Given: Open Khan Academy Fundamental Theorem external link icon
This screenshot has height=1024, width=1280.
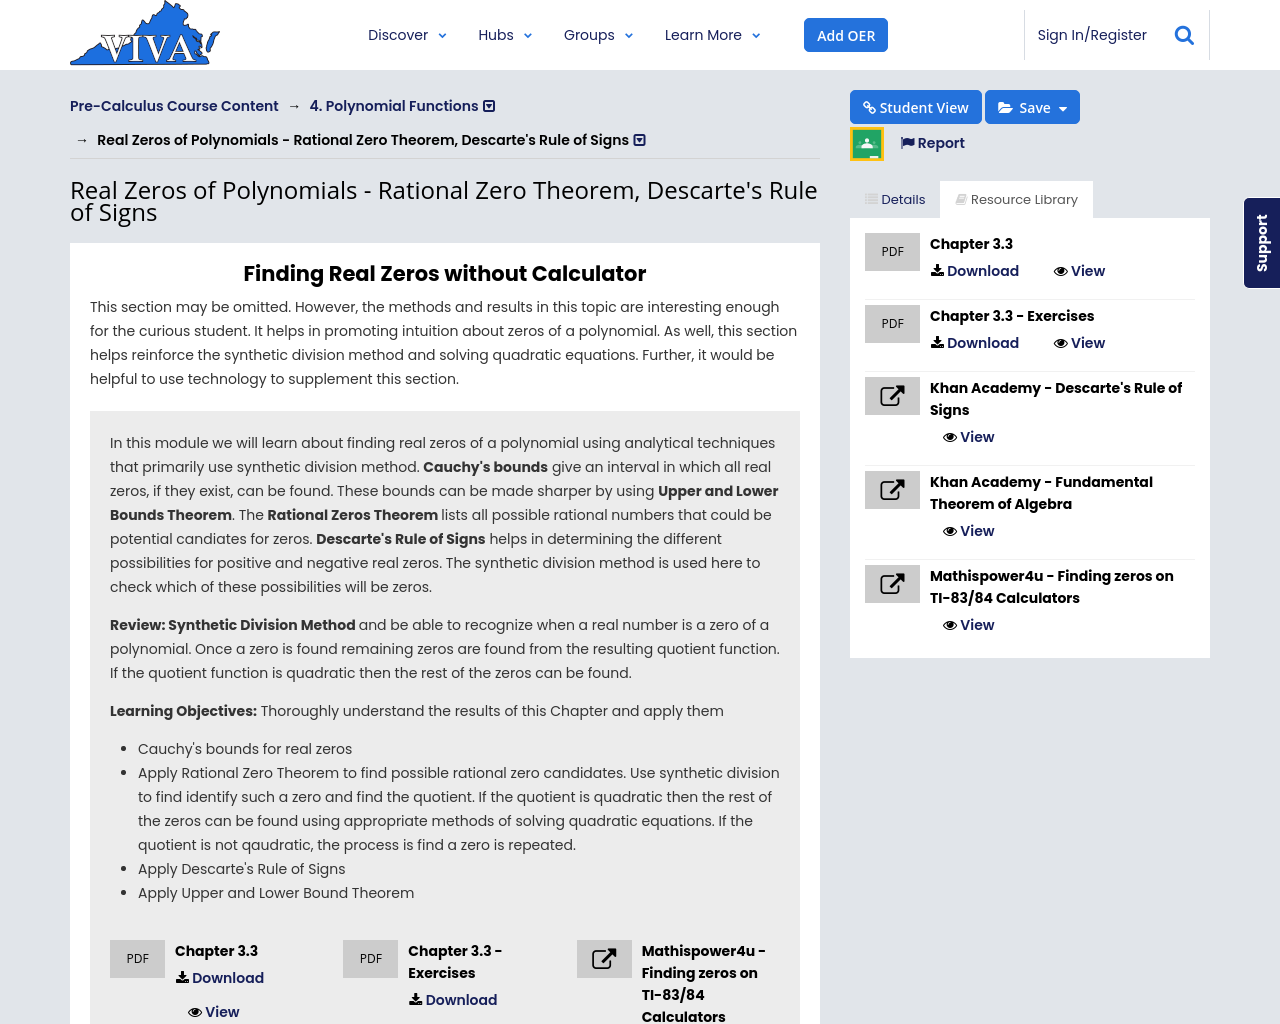Looking at the screenshot, I should (892, 490).
